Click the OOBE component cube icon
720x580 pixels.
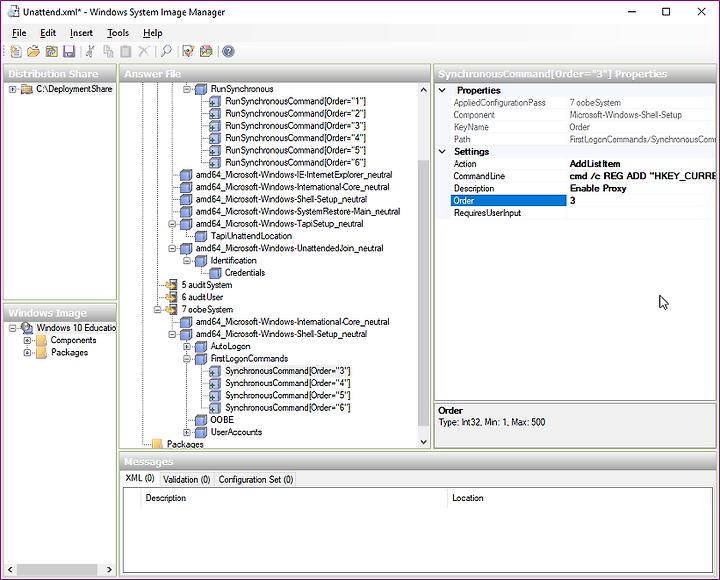(201, 420)
